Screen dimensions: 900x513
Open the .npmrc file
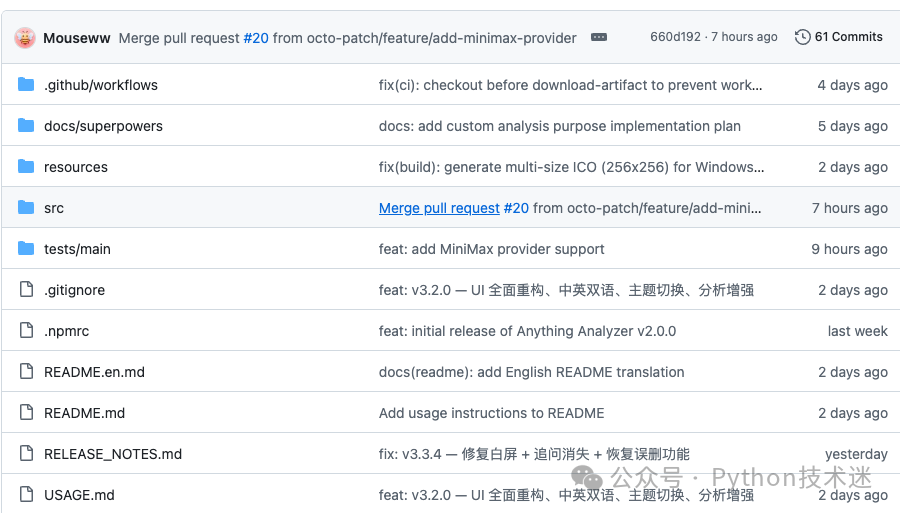click(67, 331)
